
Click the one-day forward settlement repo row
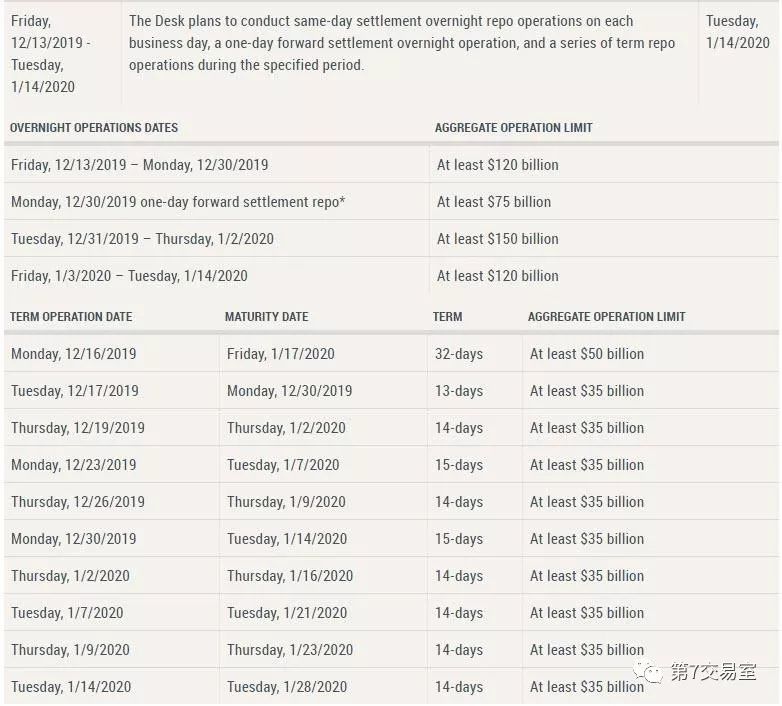point(178,202)
